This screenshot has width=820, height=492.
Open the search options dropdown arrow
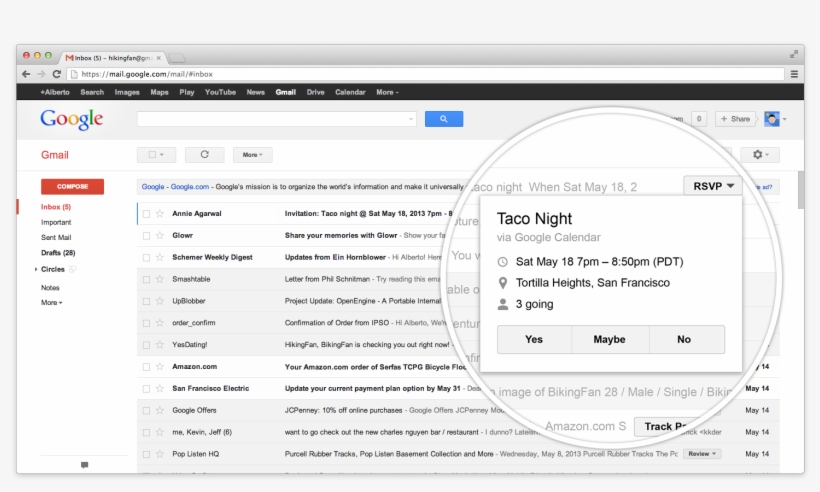(x=411, y=119)
